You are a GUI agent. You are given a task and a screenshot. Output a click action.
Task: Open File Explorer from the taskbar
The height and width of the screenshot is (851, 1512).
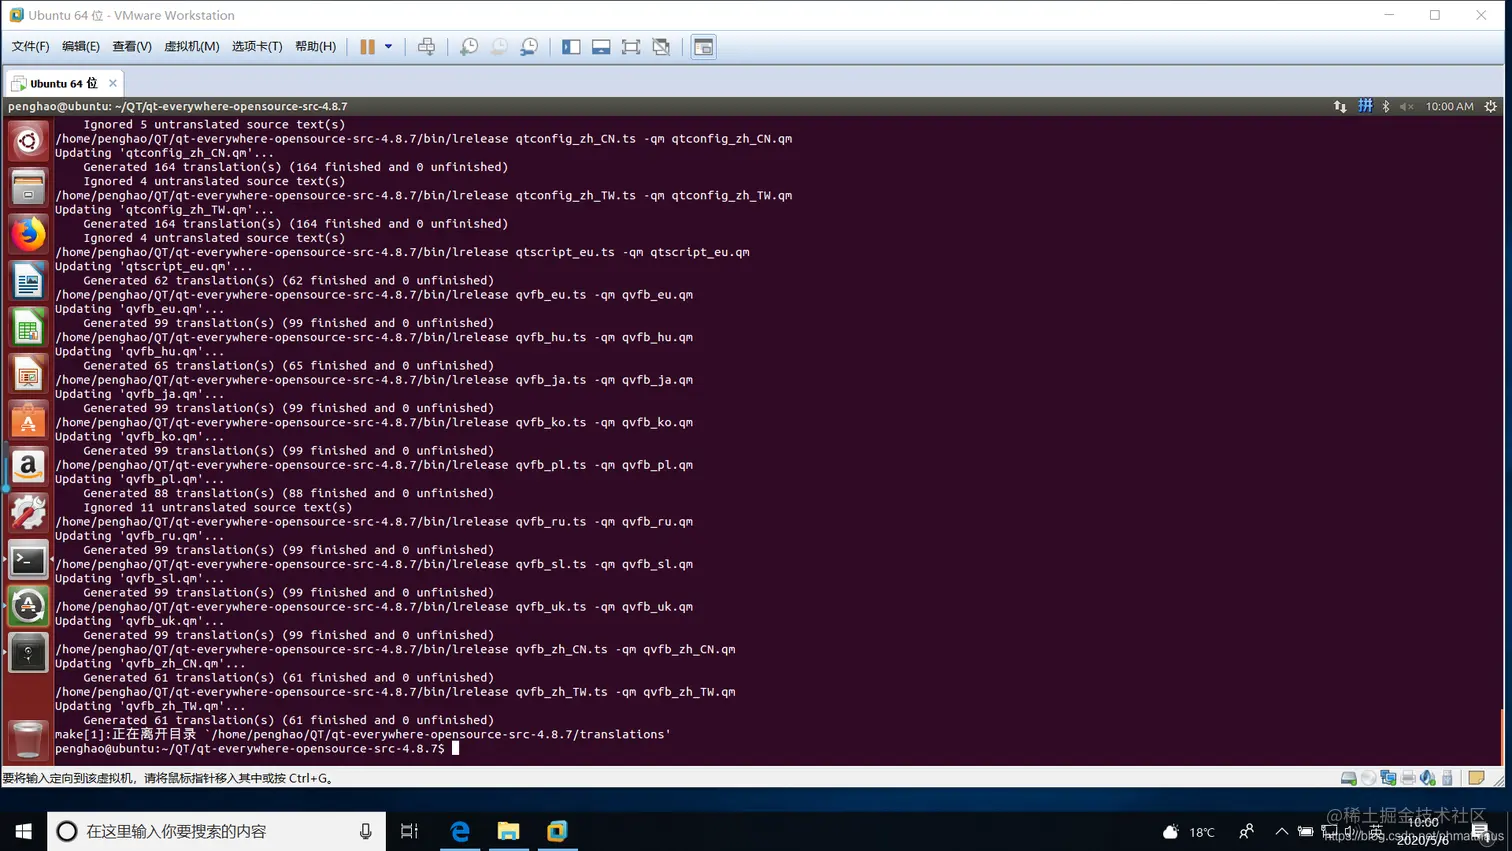point(508,831)
